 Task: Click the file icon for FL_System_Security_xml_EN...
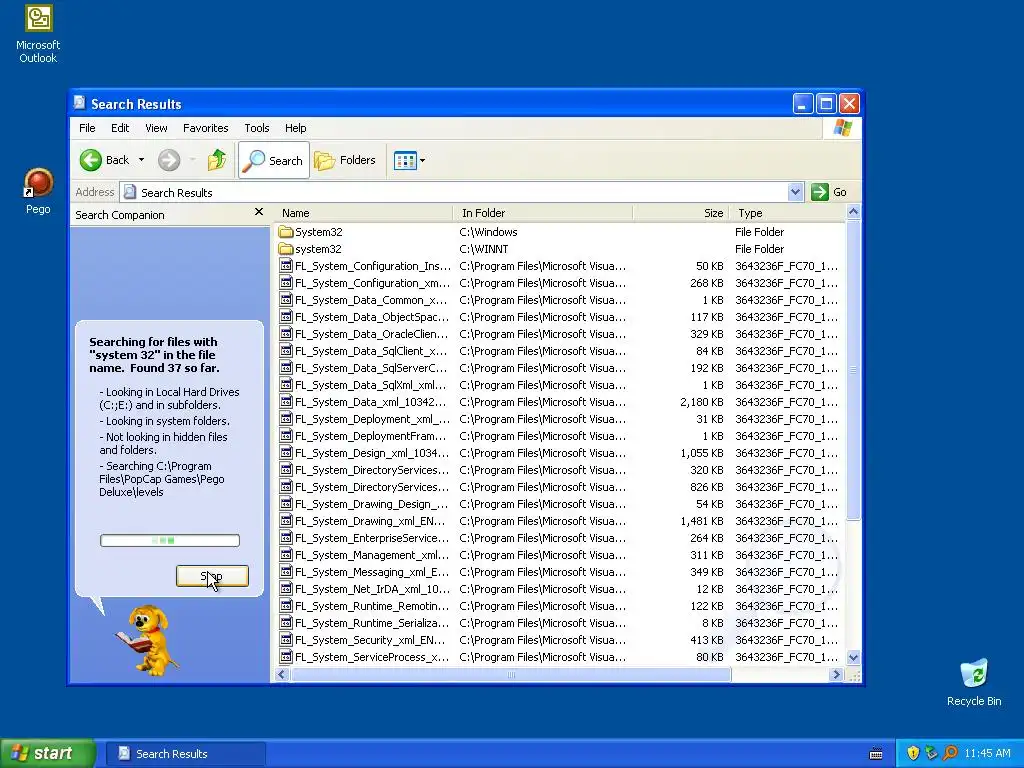(285, 639)
